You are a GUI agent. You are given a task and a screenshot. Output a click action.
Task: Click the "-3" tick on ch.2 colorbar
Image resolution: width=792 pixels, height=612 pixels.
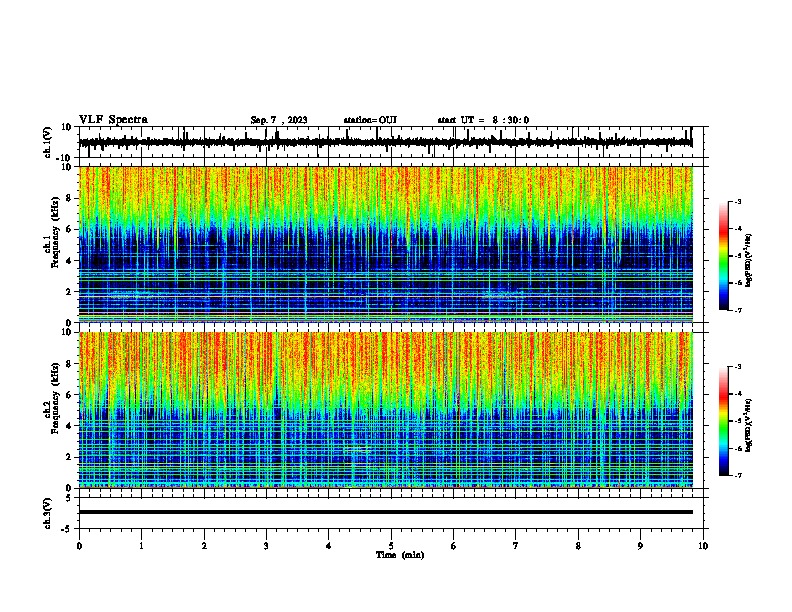(x=737, y=367)
